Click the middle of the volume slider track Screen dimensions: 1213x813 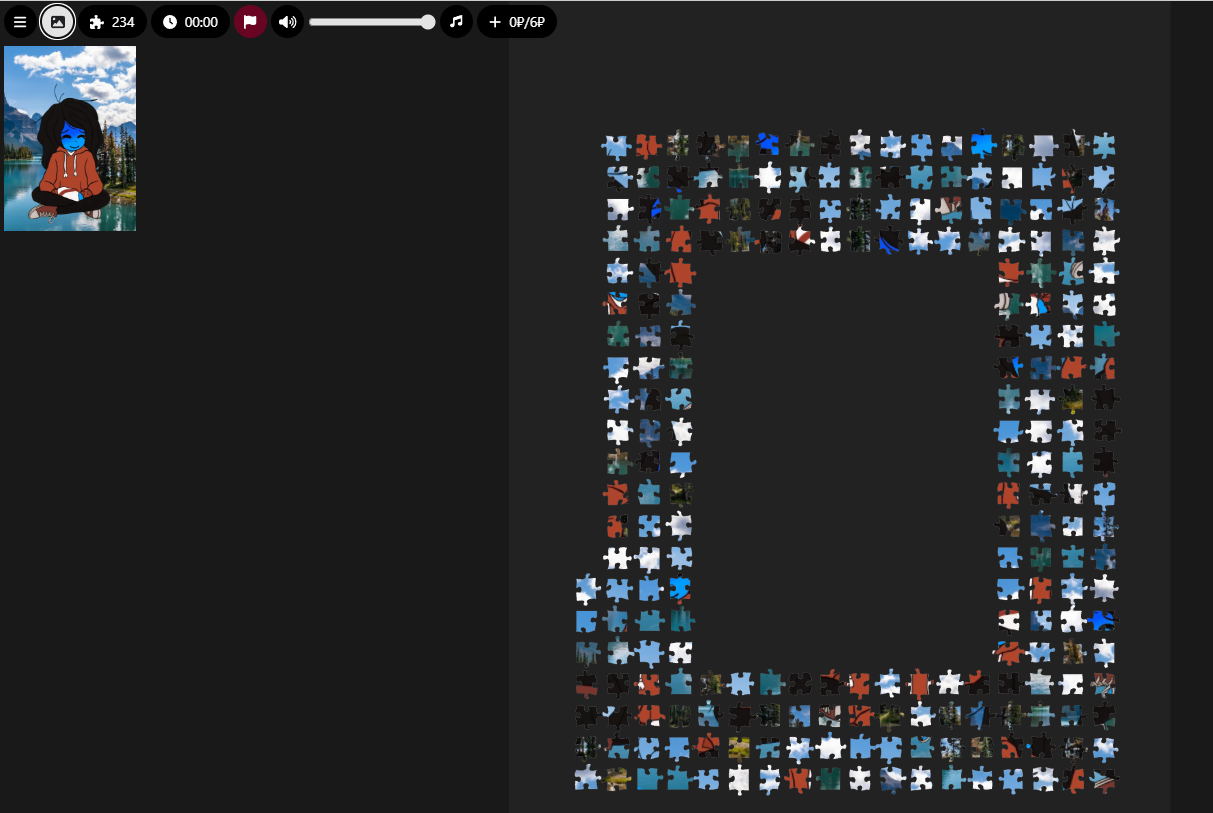(x=370, y=22)
